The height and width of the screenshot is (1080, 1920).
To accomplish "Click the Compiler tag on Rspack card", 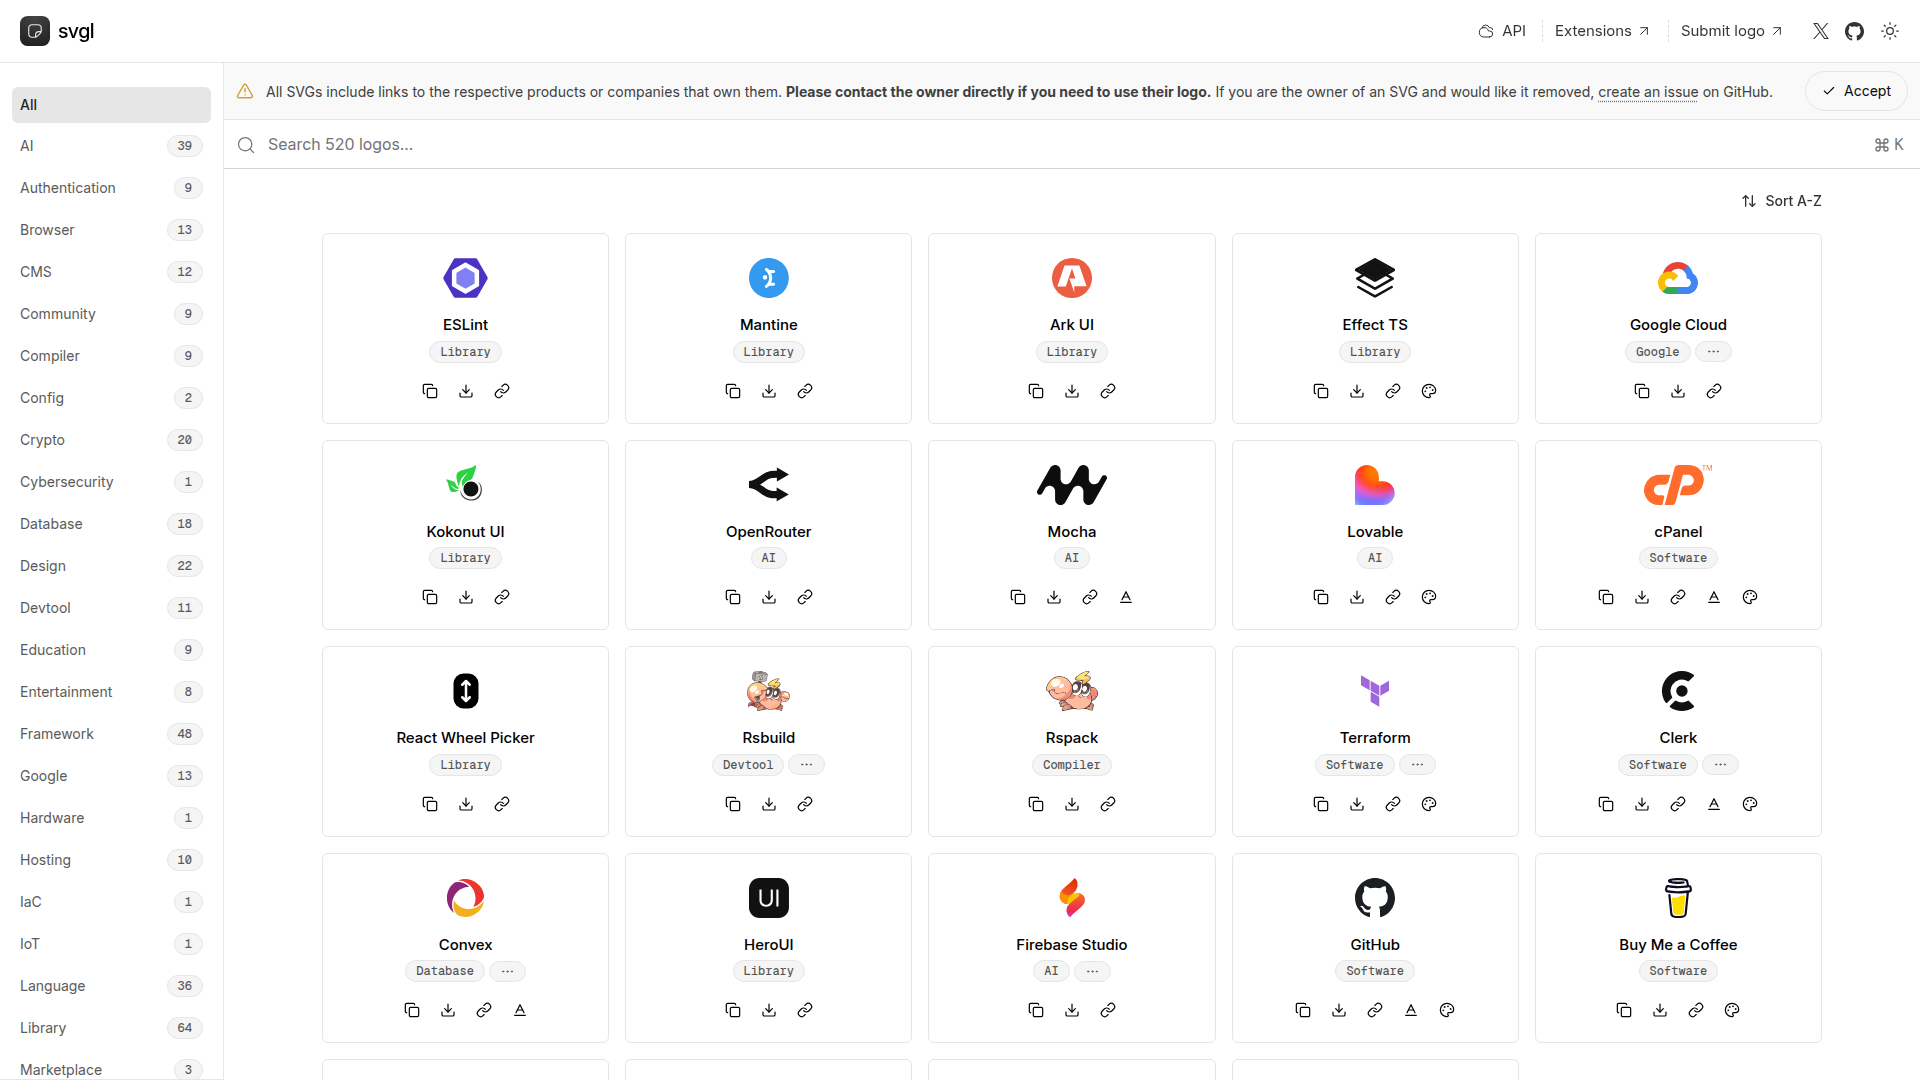I will tap(1072, 765).
